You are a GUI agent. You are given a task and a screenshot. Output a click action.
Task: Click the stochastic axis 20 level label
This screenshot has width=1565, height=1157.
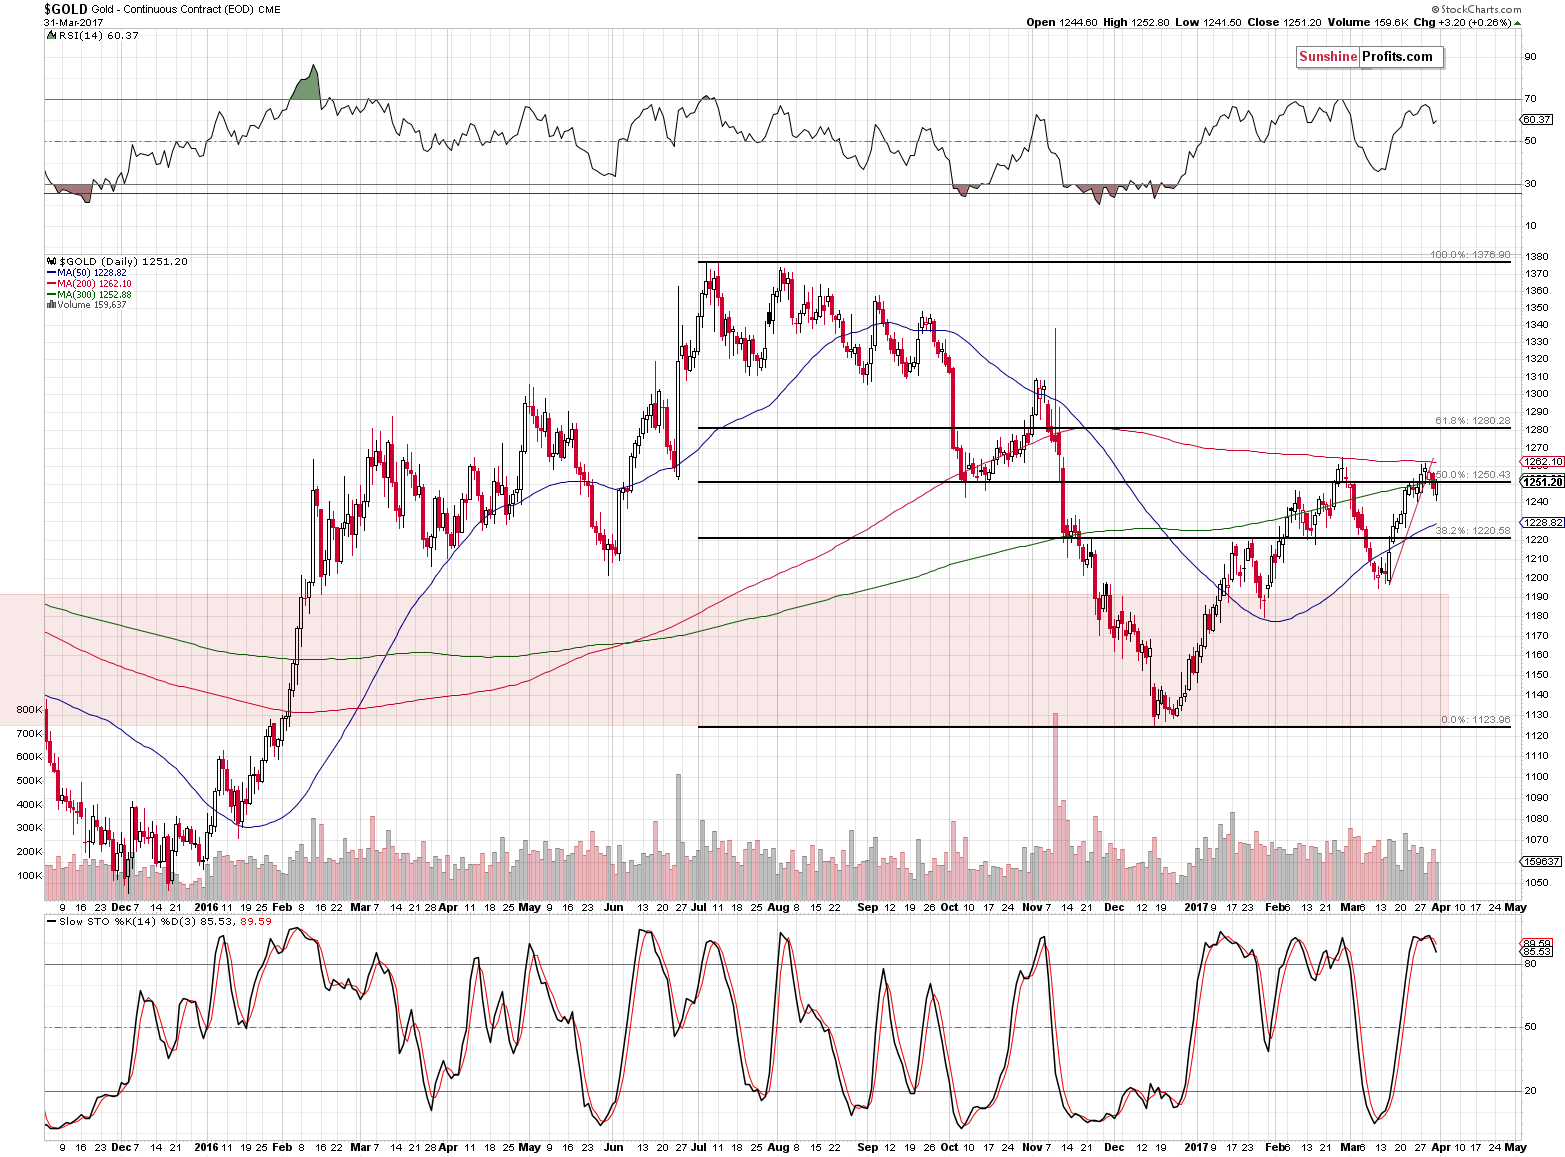pyautogui.click(x=1530, y=1091)
